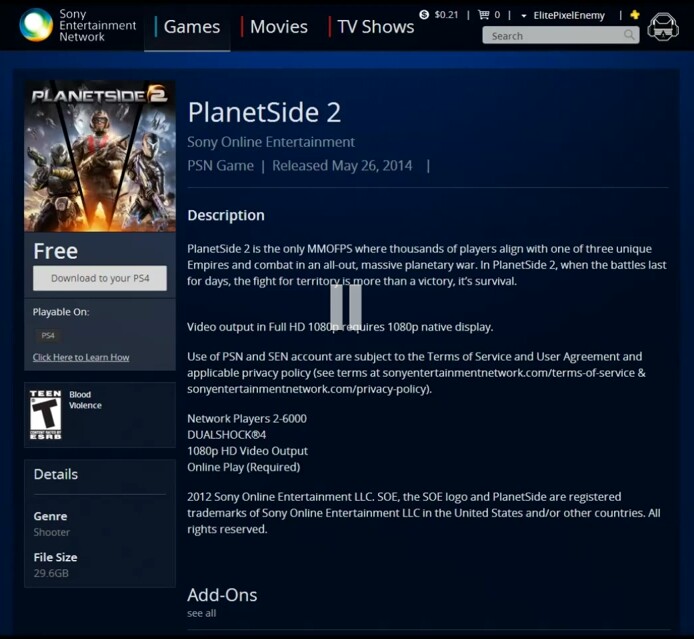
Task: Click the Free price label
Action: [x=56, y=251]
